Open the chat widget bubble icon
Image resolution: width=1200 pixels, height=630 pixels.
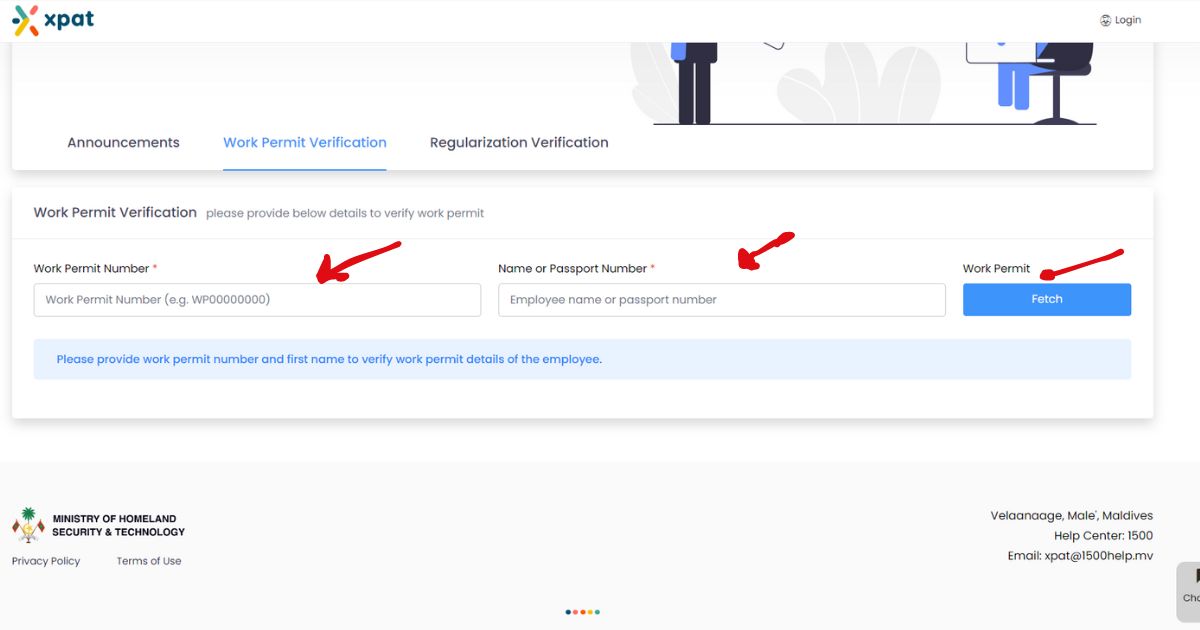[x=1190, y=588]
